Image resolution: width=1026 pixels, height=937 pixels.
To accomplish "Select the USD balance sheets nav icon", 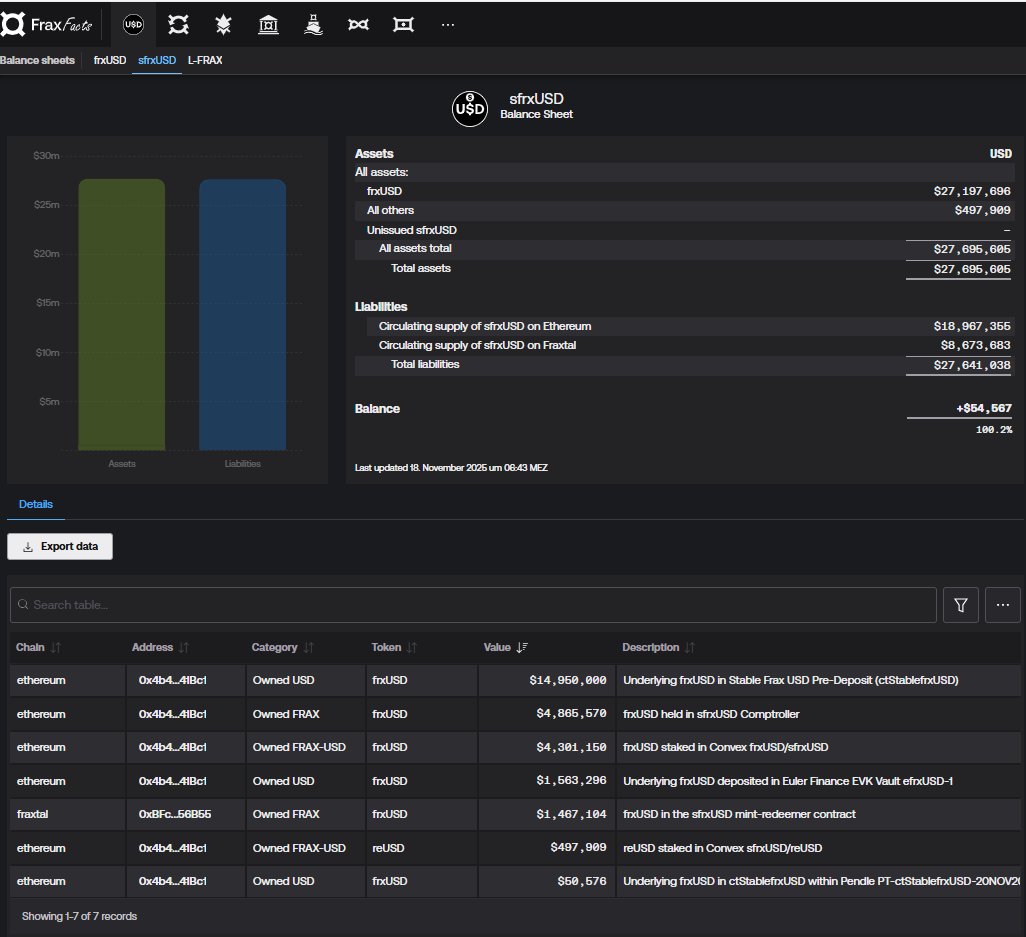I will tap(133, 25).
